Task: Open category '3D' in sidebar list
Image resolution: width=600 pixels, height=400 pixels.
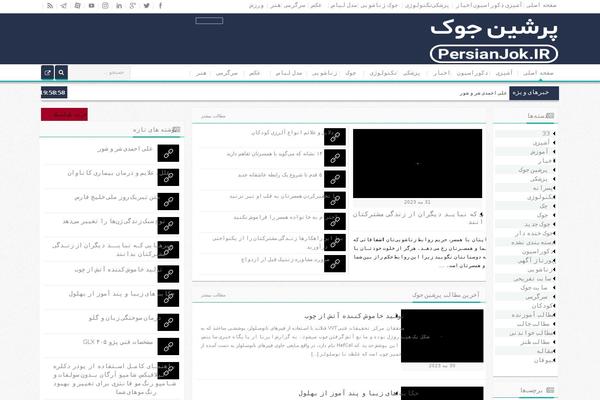Action: [546, 133]
